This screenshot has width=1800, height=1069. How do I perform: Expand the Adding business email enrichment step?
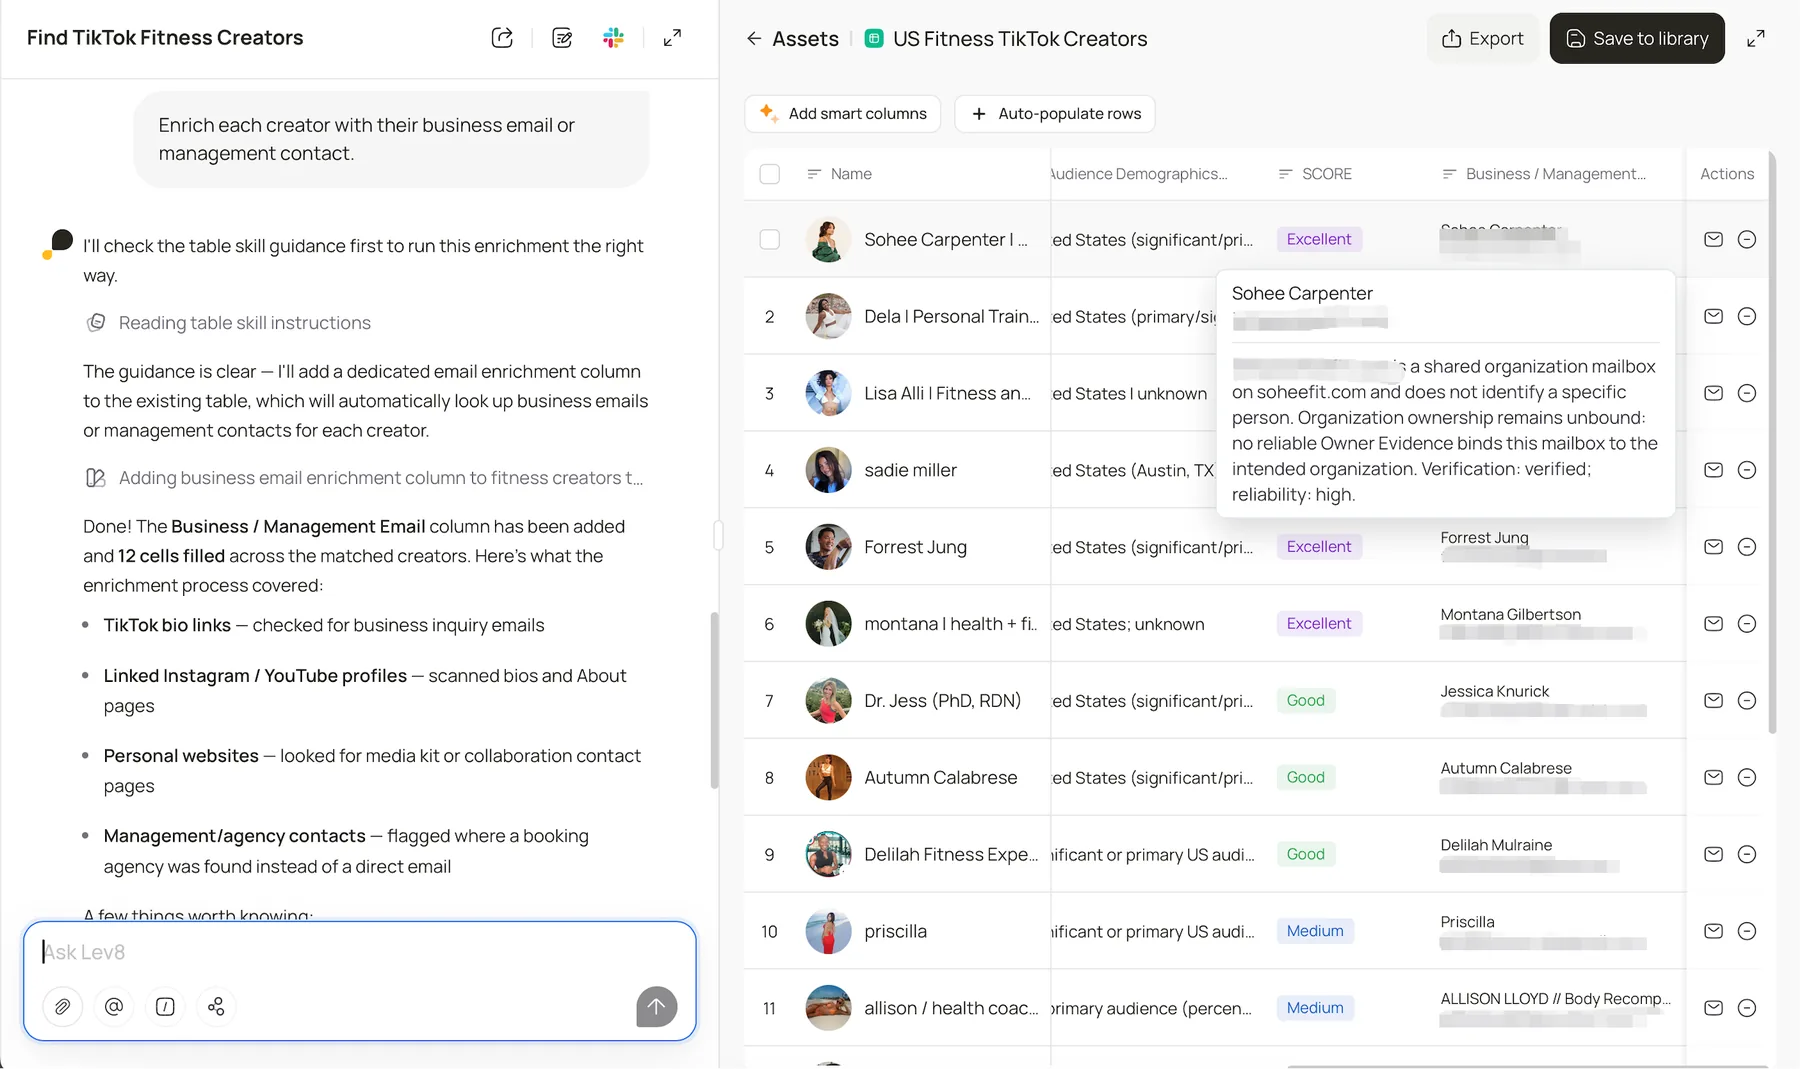365,478
